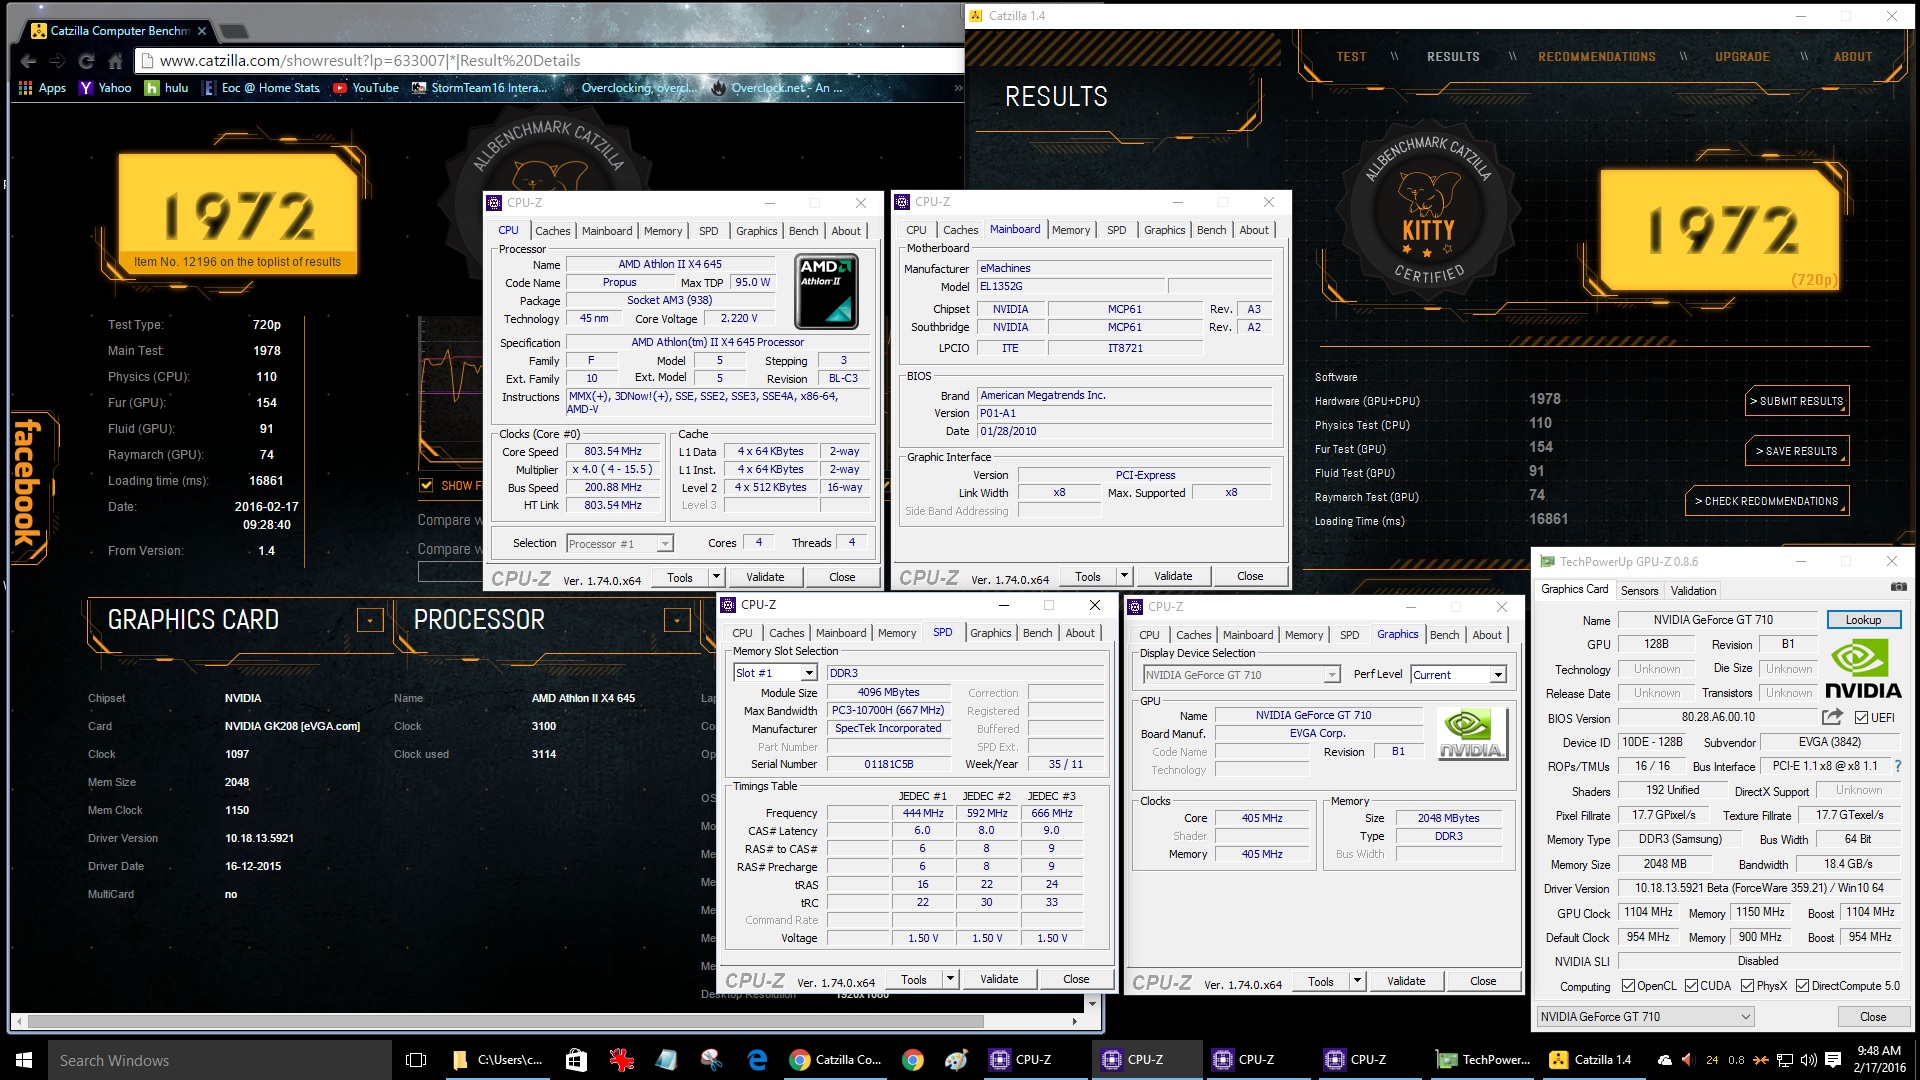Click the CHECK RECOMMENDATIONS button
Viewport: 1920px width, 1080px height.
point(1767,501)
